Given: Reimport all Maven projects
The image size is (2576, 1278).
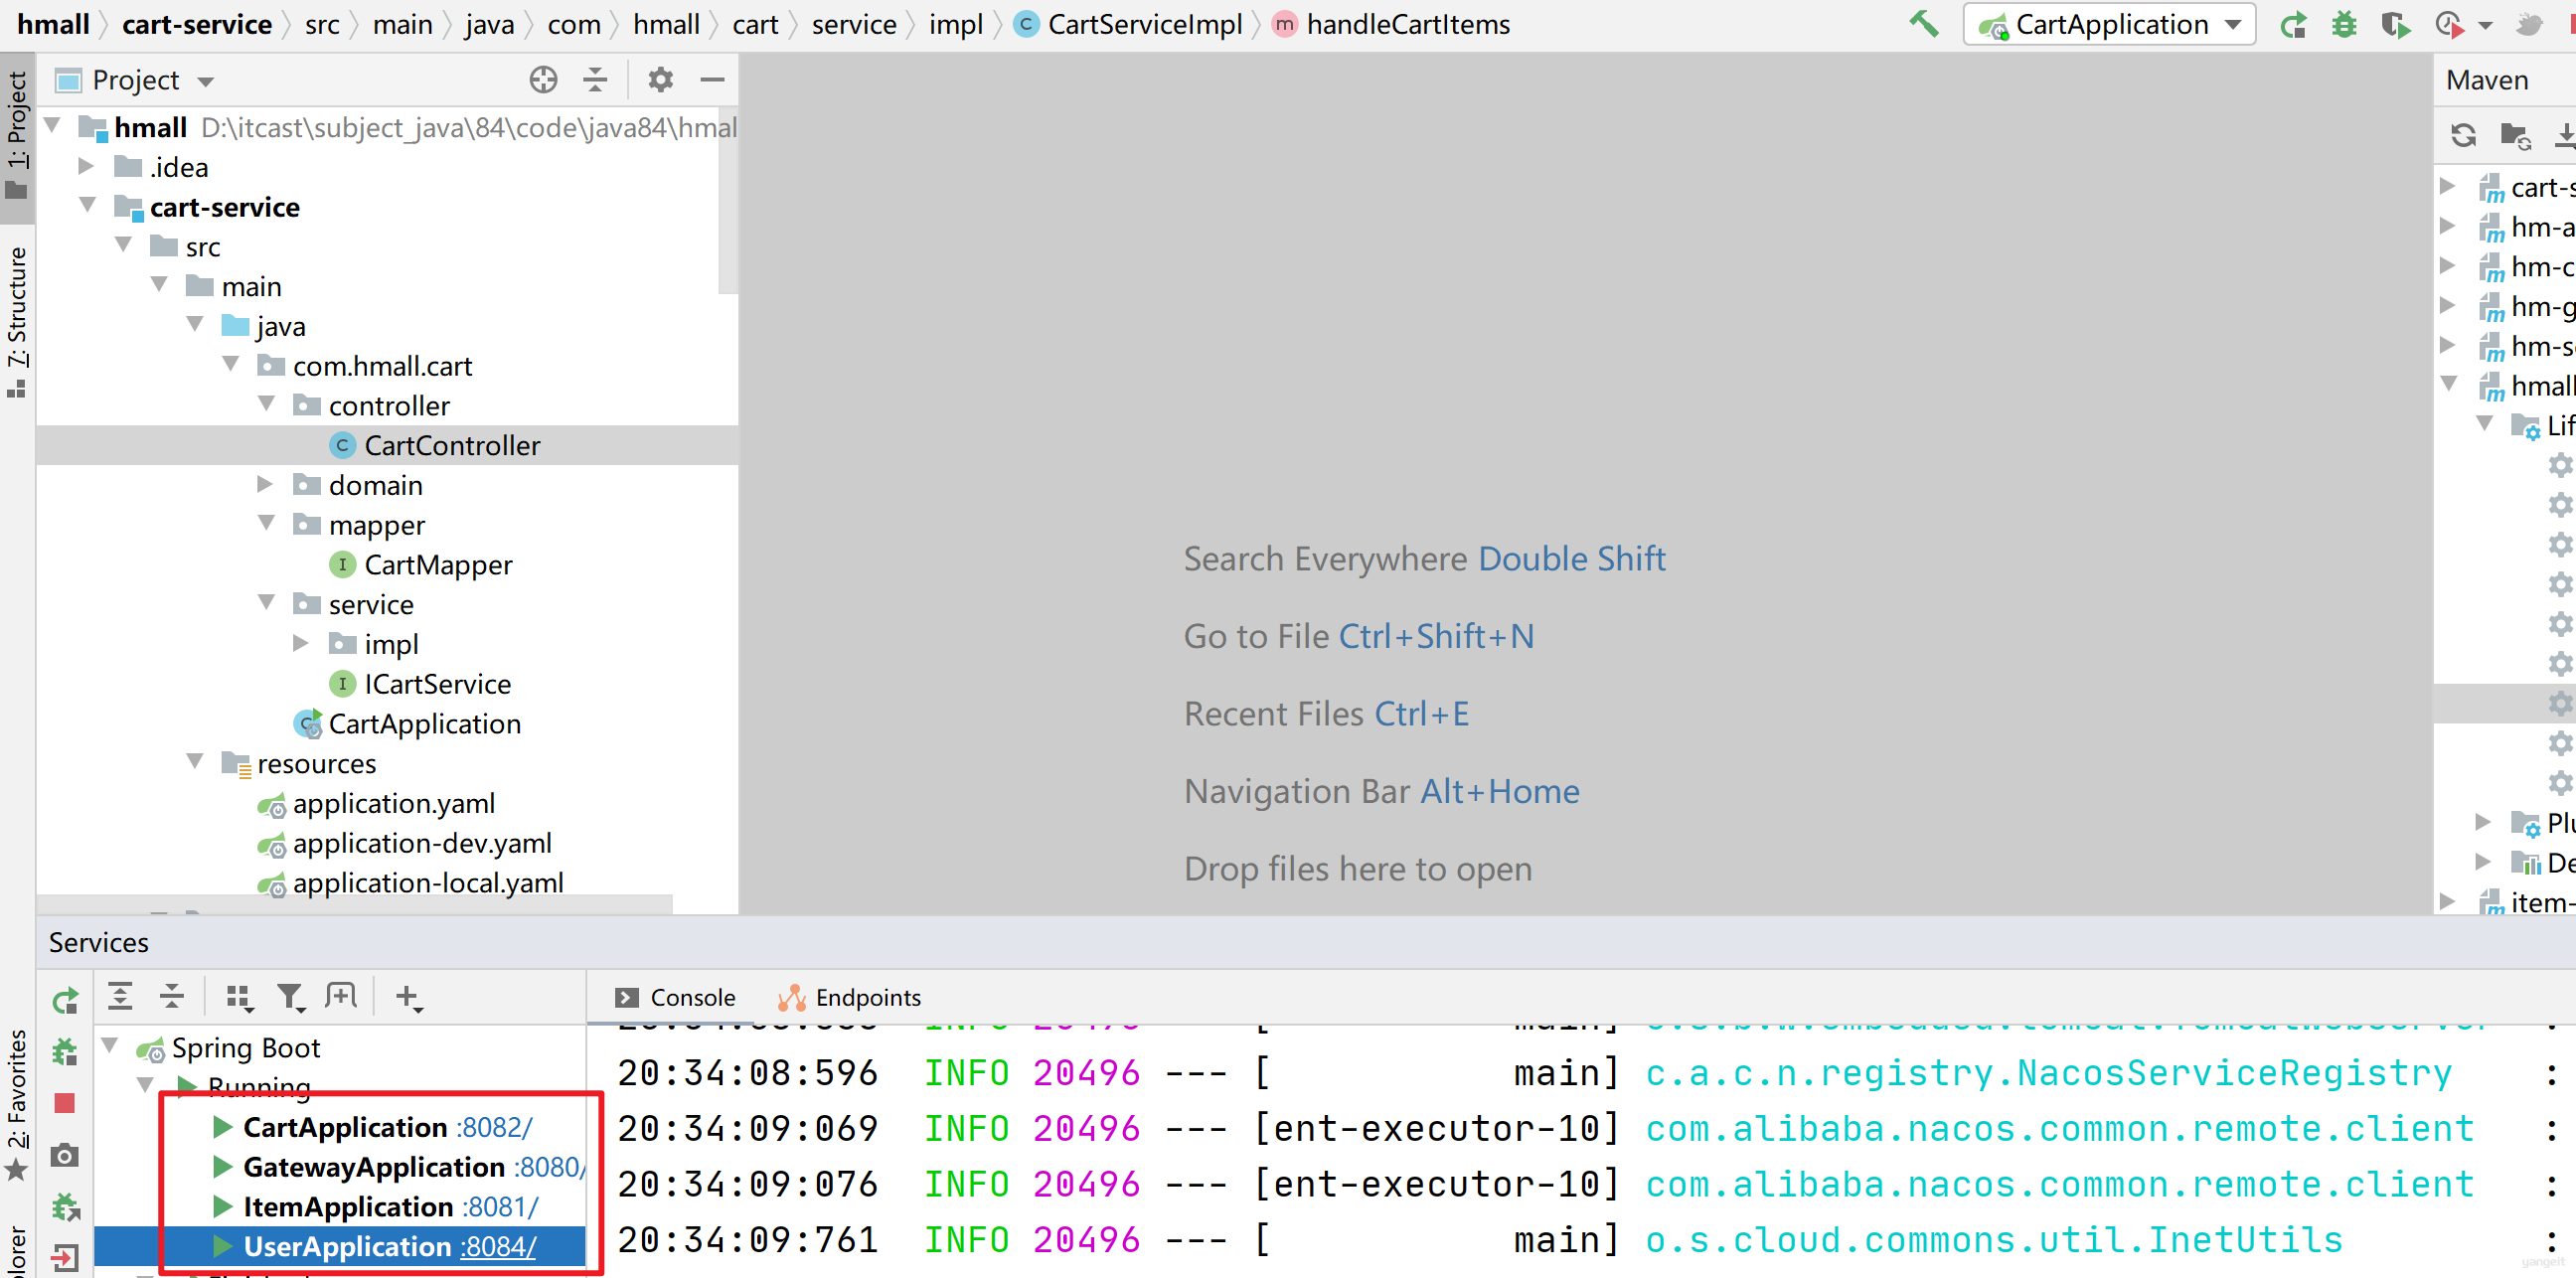Looking at the screenshot, I should [x=2464, y=134].
